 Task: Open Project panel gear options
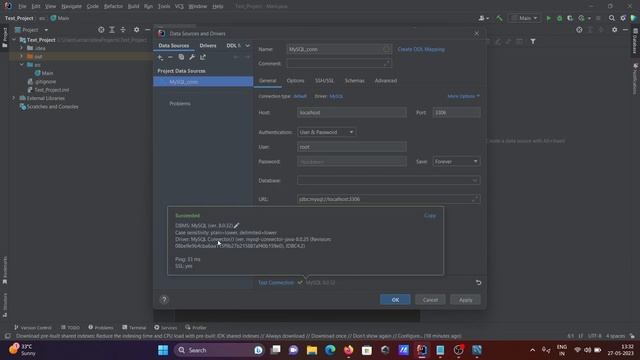[136, 30]
